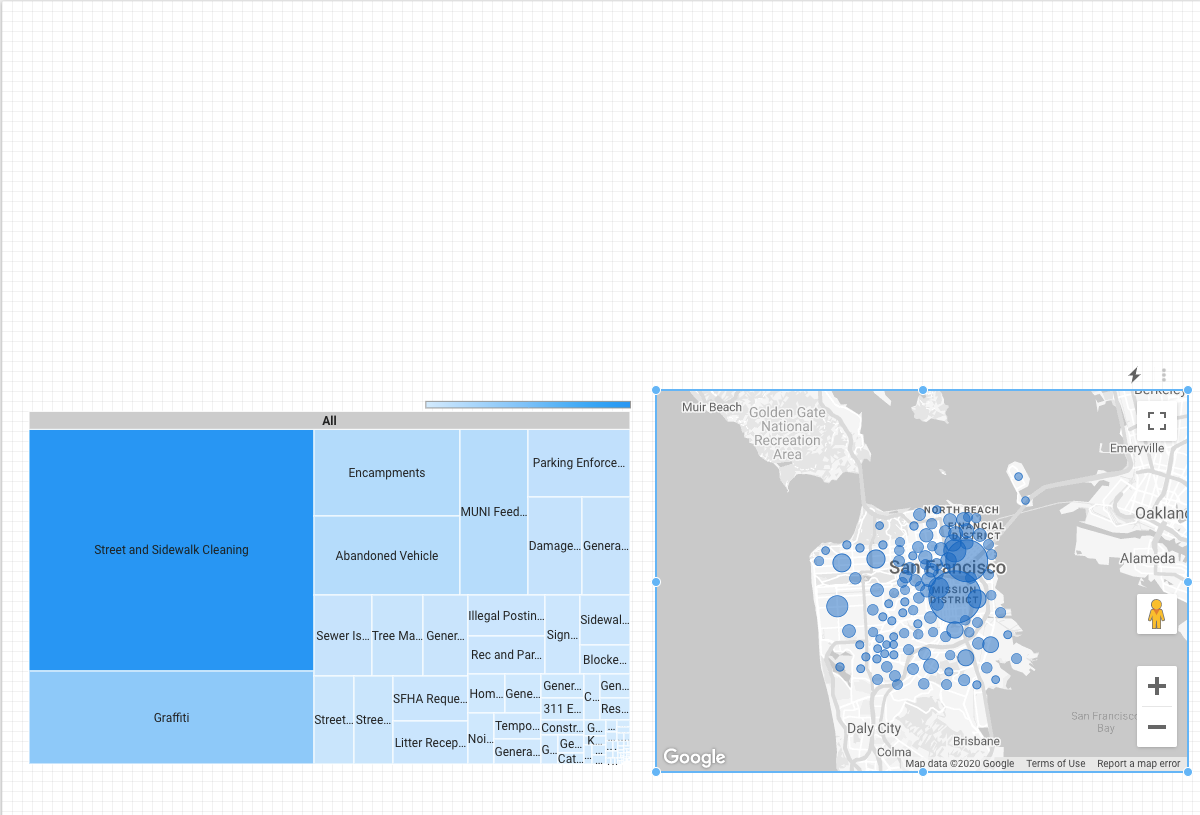The width and height of the screenshot is (1200, 815).
Task: Open the Terms of Use link
Action: tap(1055, 764)
